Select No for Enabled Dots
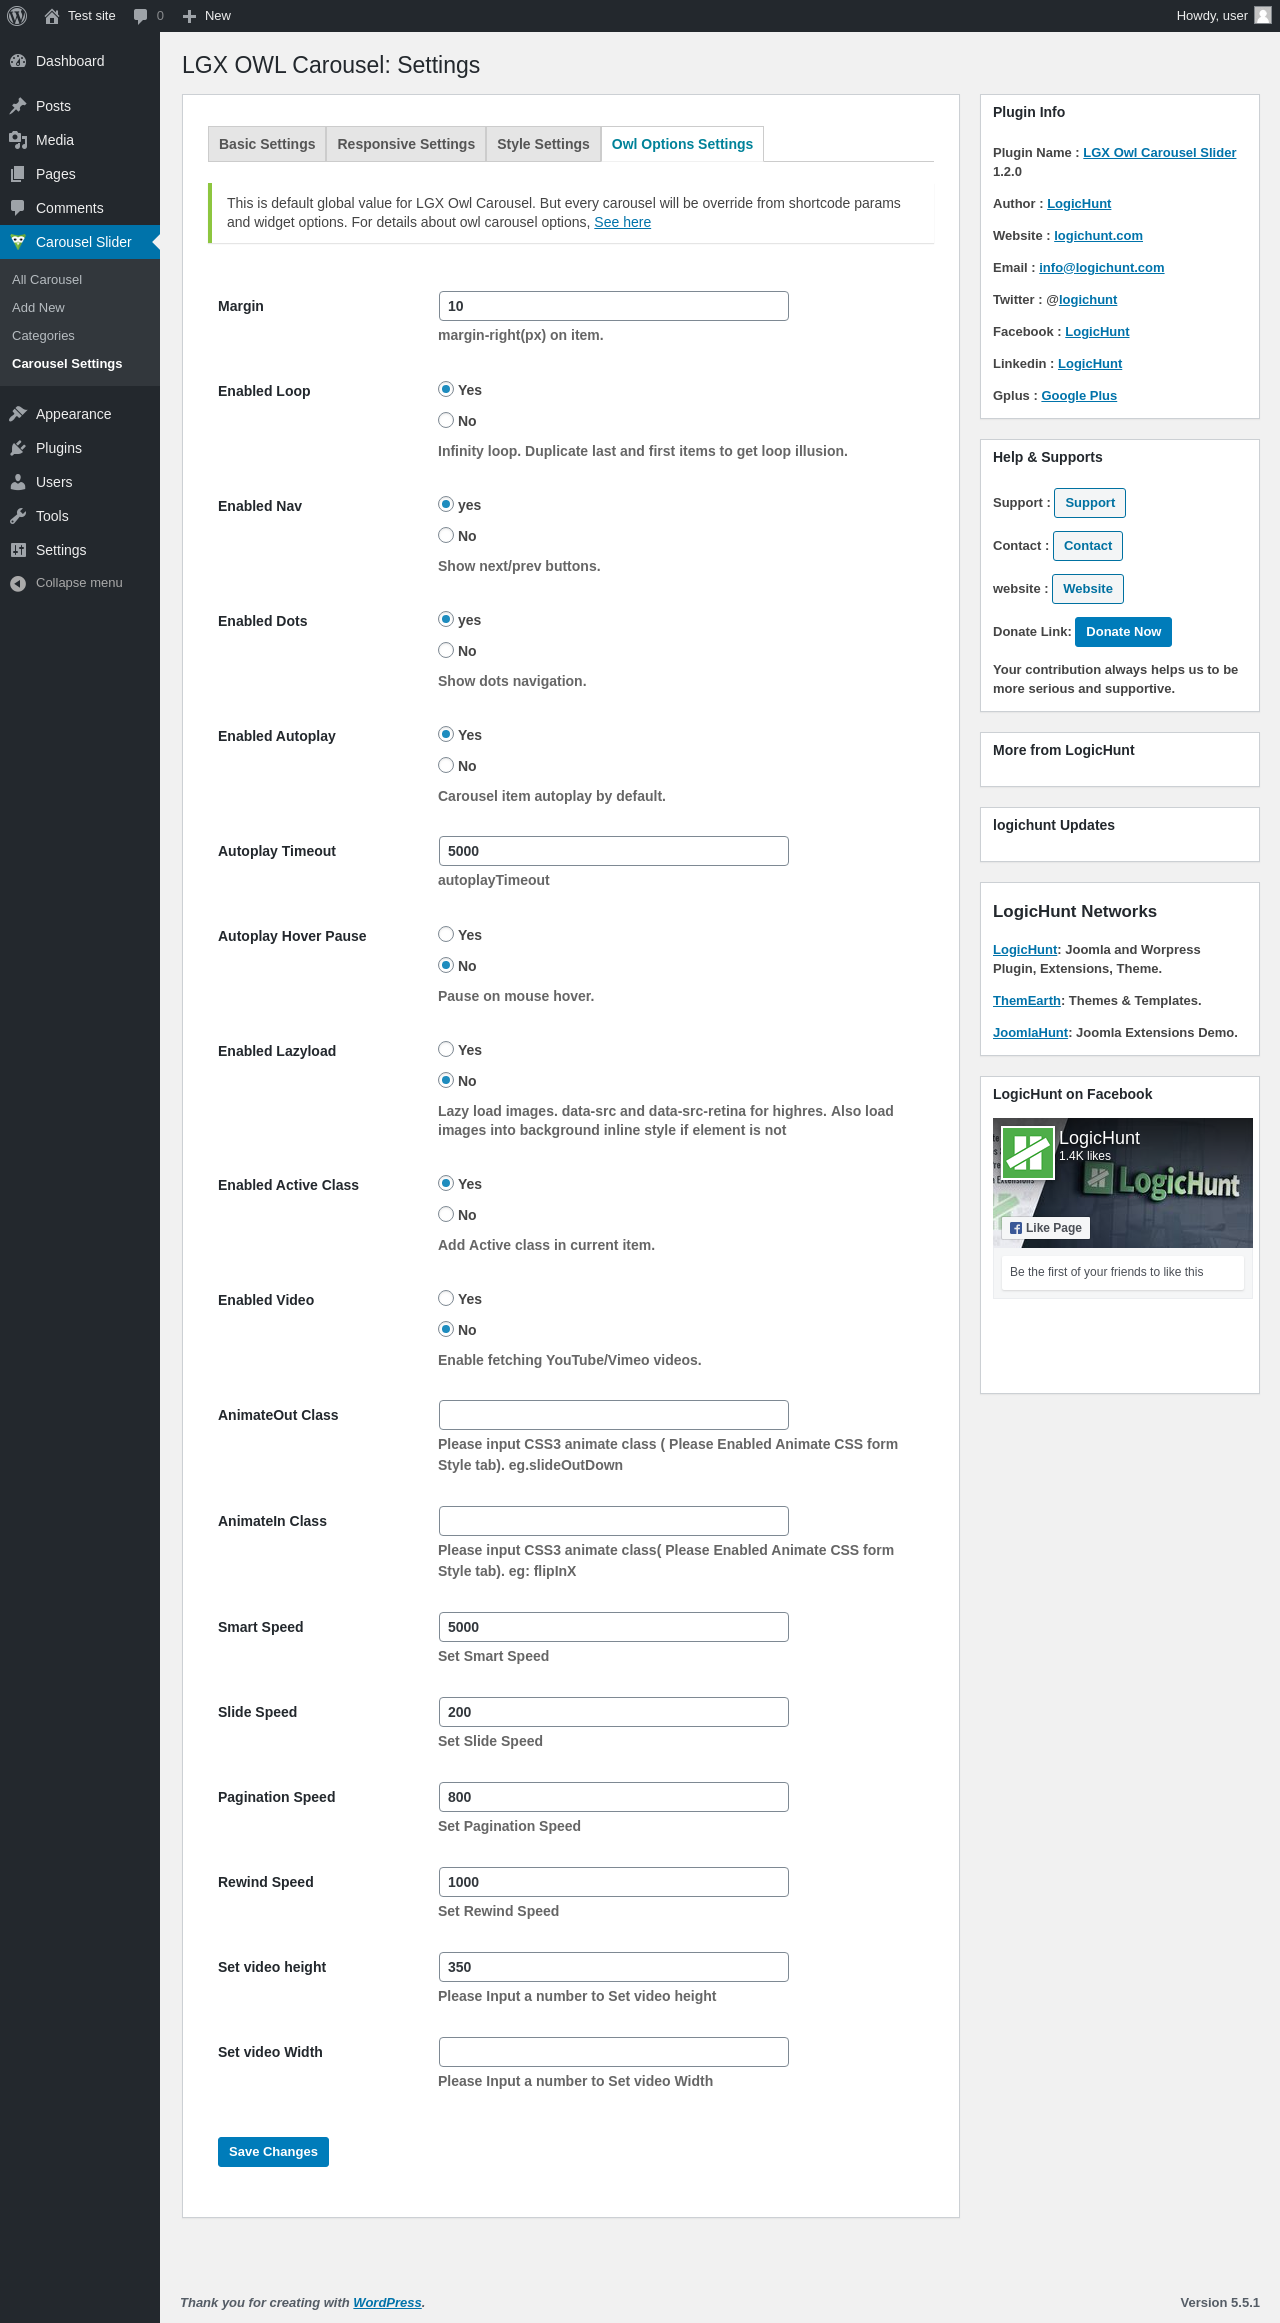 click(446, 650)
